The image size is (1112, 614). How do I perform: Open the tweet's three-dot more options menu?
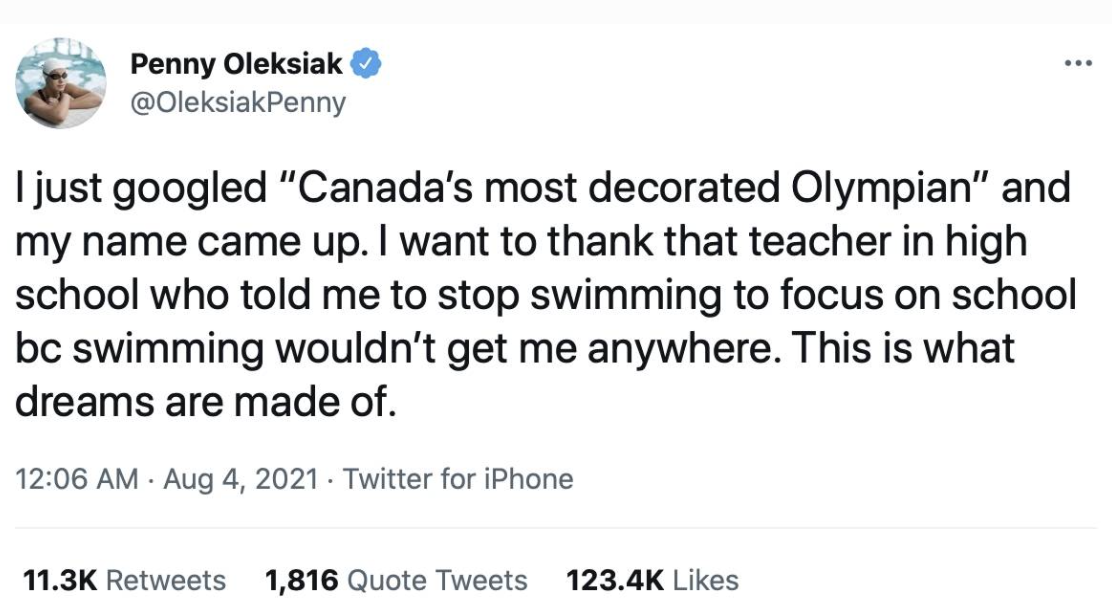click(x=1078, y=65)
